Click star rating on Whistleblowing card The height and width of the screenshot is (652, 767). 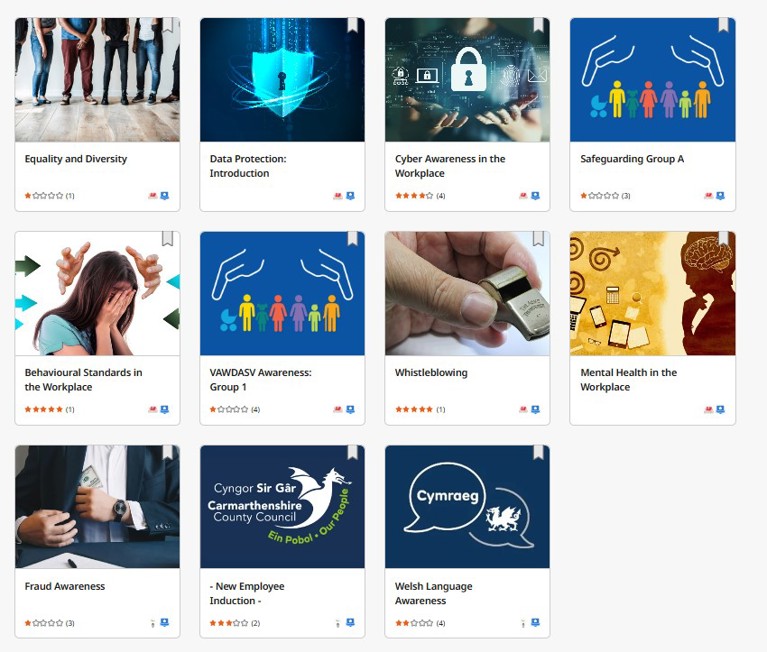point(414,409)
